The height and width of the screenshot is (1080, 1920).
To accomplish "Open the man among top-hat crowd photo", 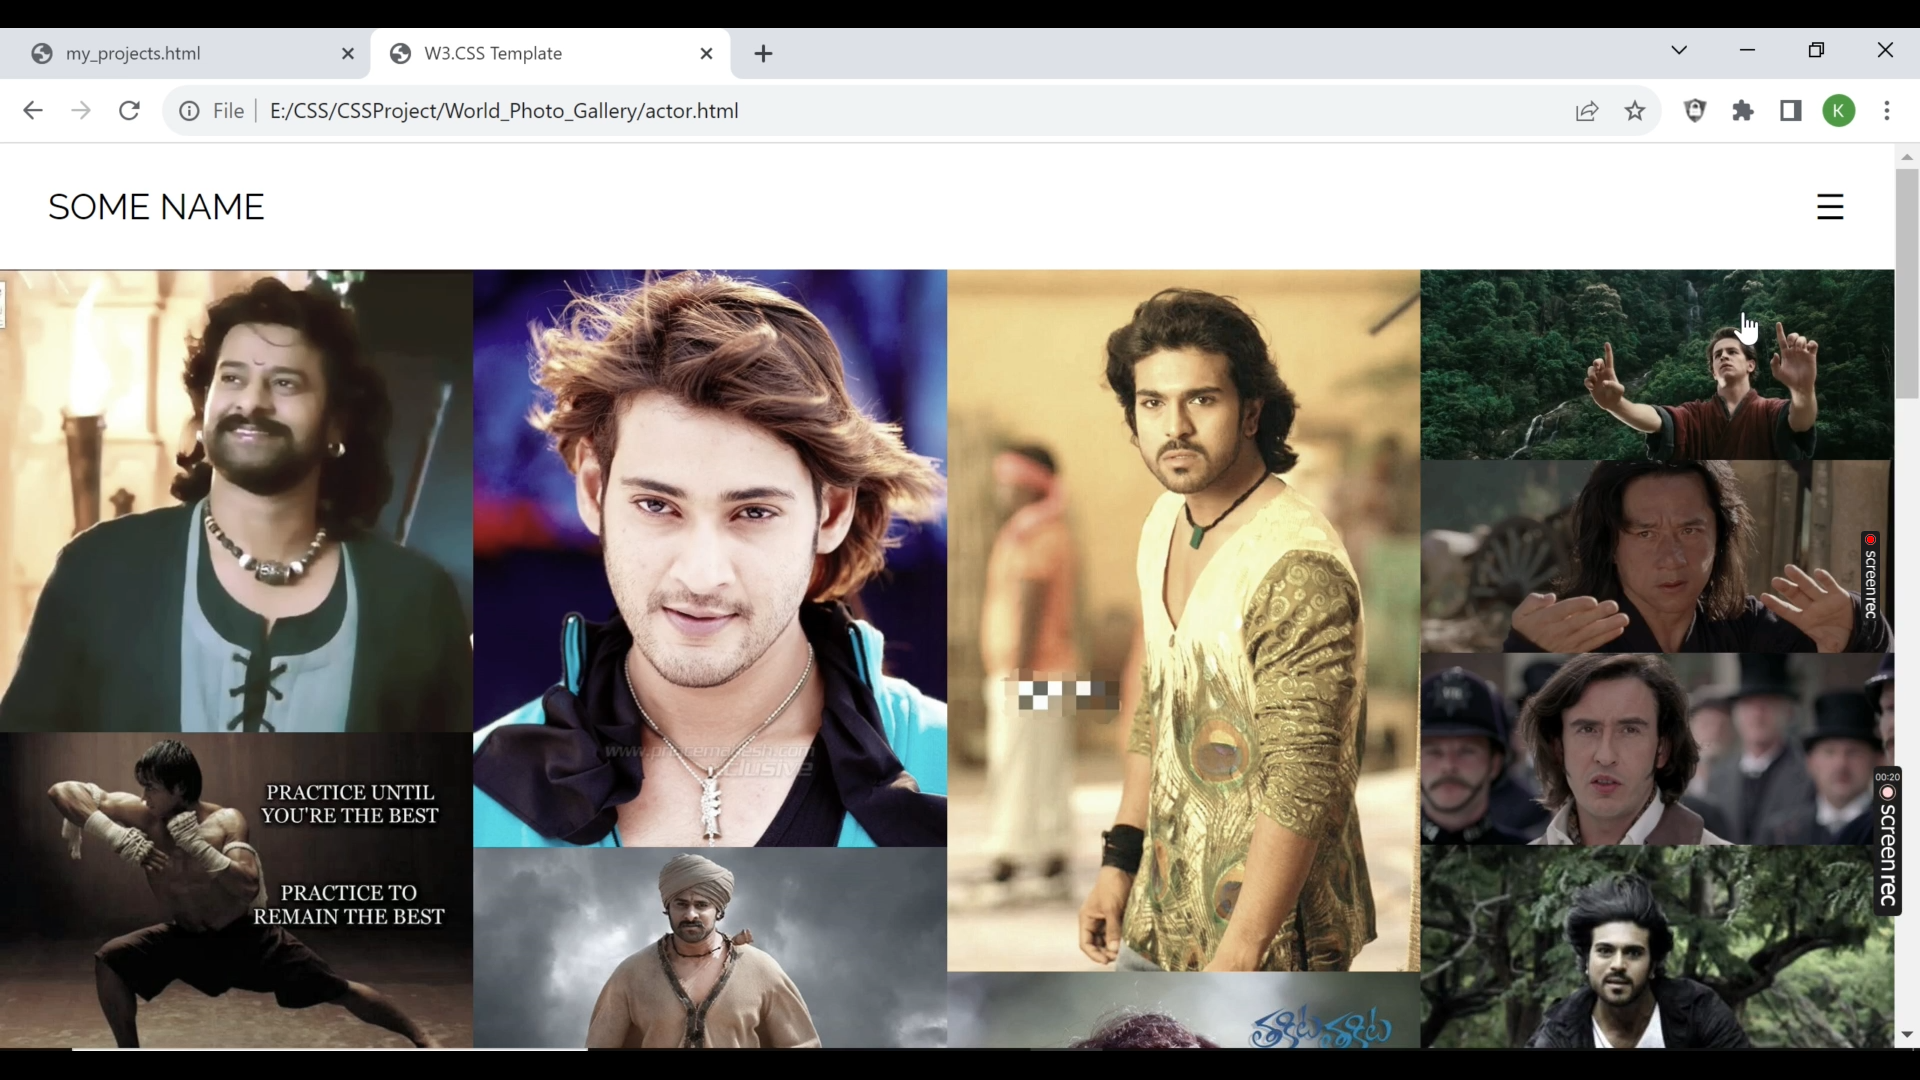I will (1657, 750).
